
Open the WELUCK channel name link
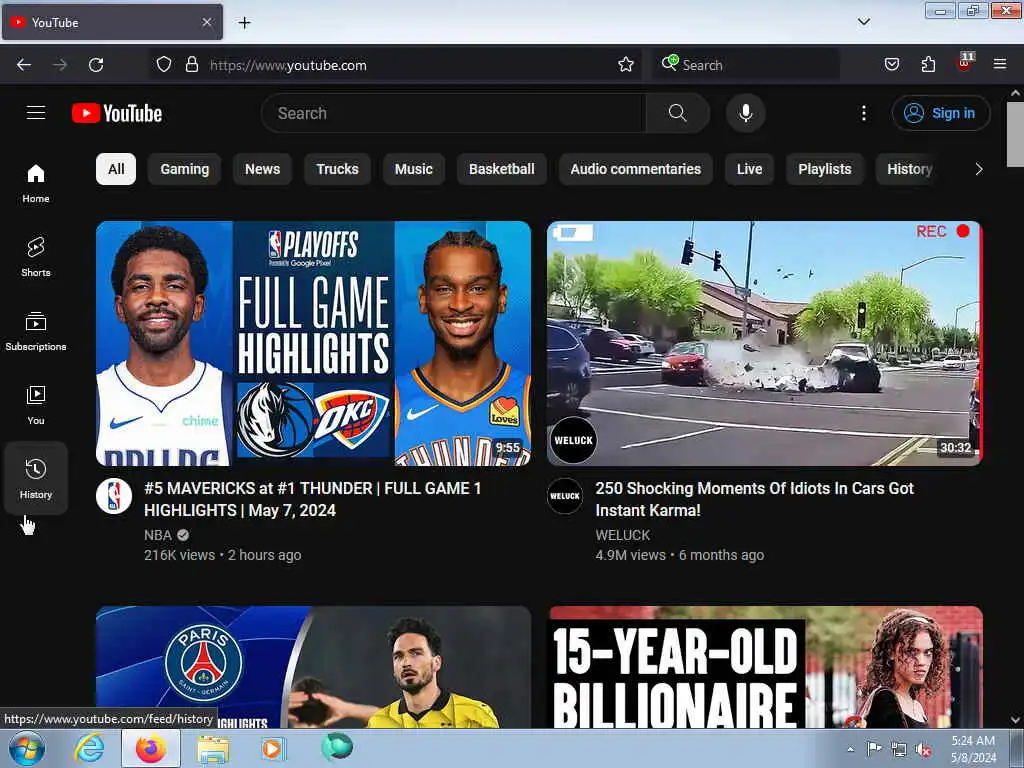pyautogui.click(x=622, y=535)
